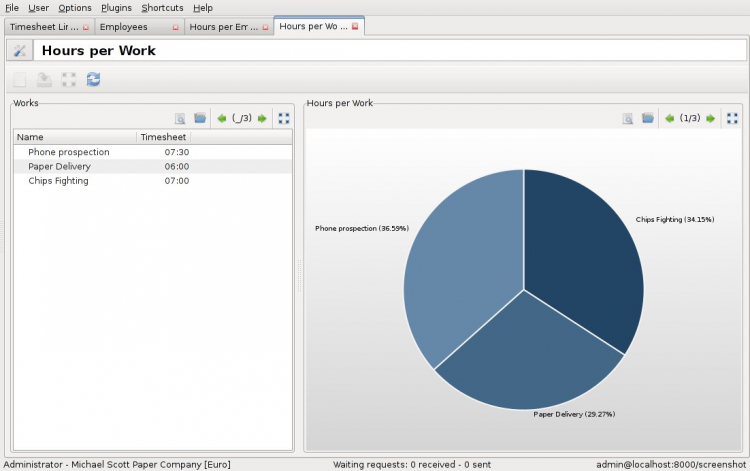Click the Hours per Work title field
The width and height of the screenshot is (750, 471).
coord(390,50)
